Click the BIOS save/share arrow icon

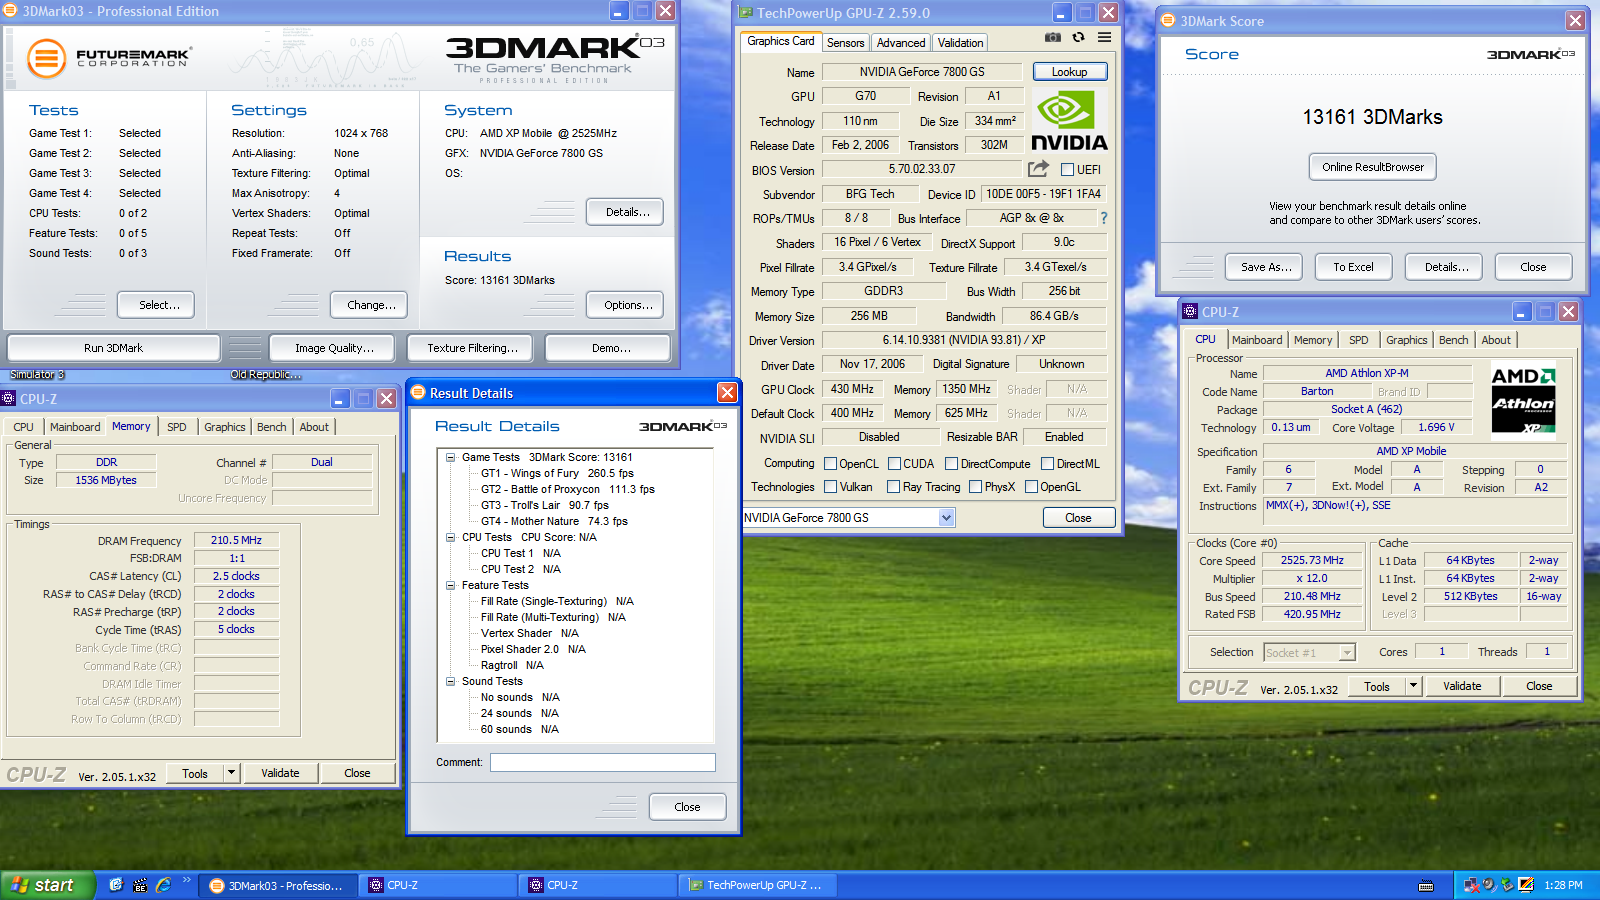1039,169
